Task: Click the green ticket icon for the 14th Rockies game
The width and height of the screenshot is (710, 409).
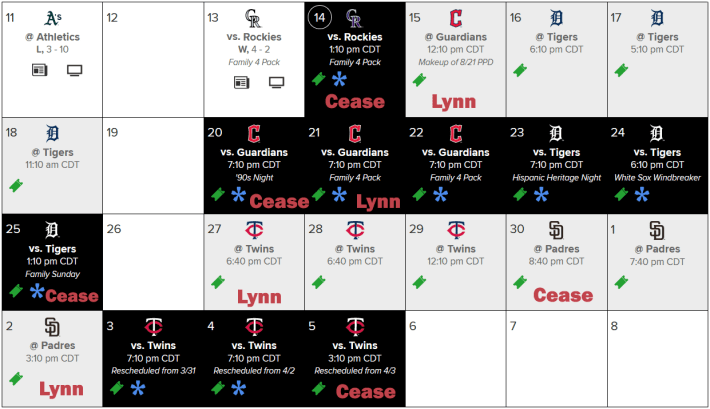Action: tap(319, 79)
